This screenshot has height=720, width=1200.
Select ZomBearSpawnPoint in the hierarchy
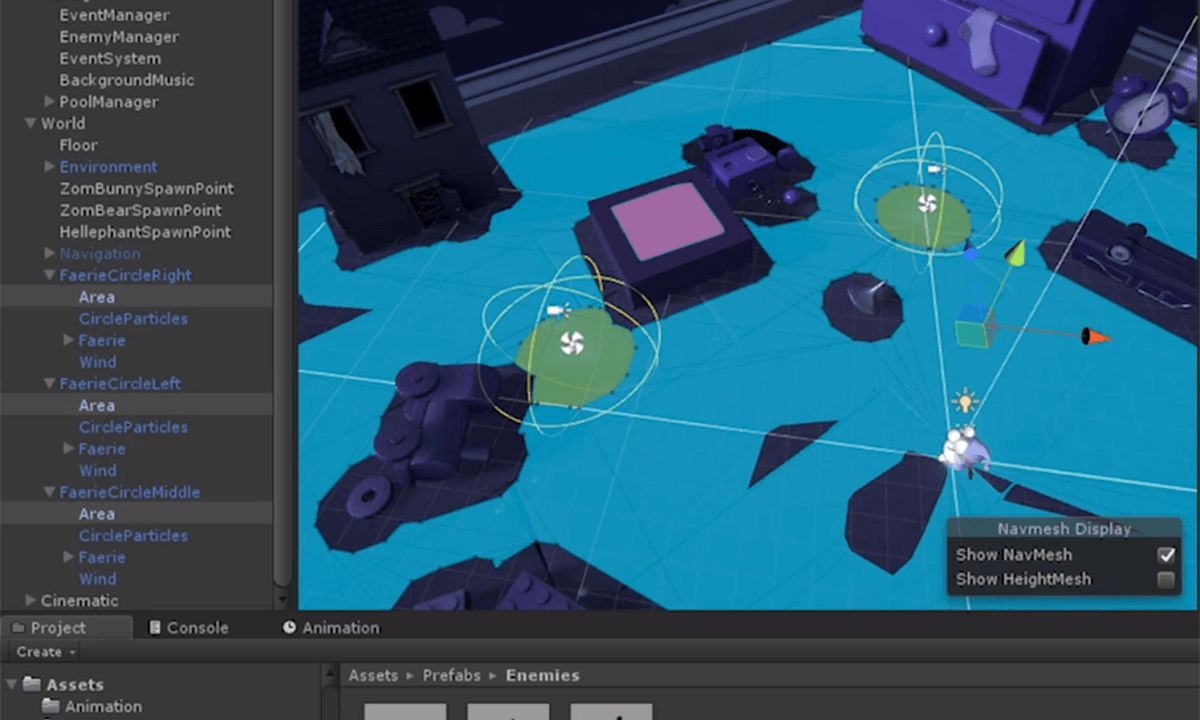(x=140, y=210)
